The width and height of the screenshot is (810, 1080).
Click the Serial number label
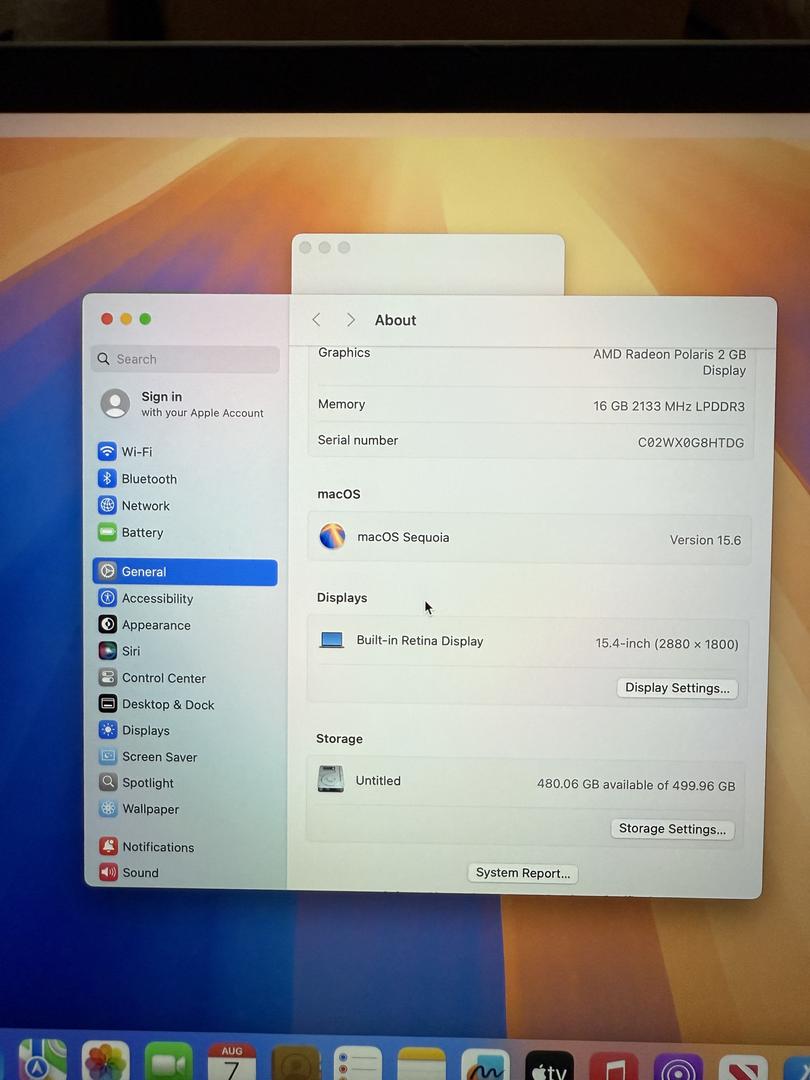point(357,440)
